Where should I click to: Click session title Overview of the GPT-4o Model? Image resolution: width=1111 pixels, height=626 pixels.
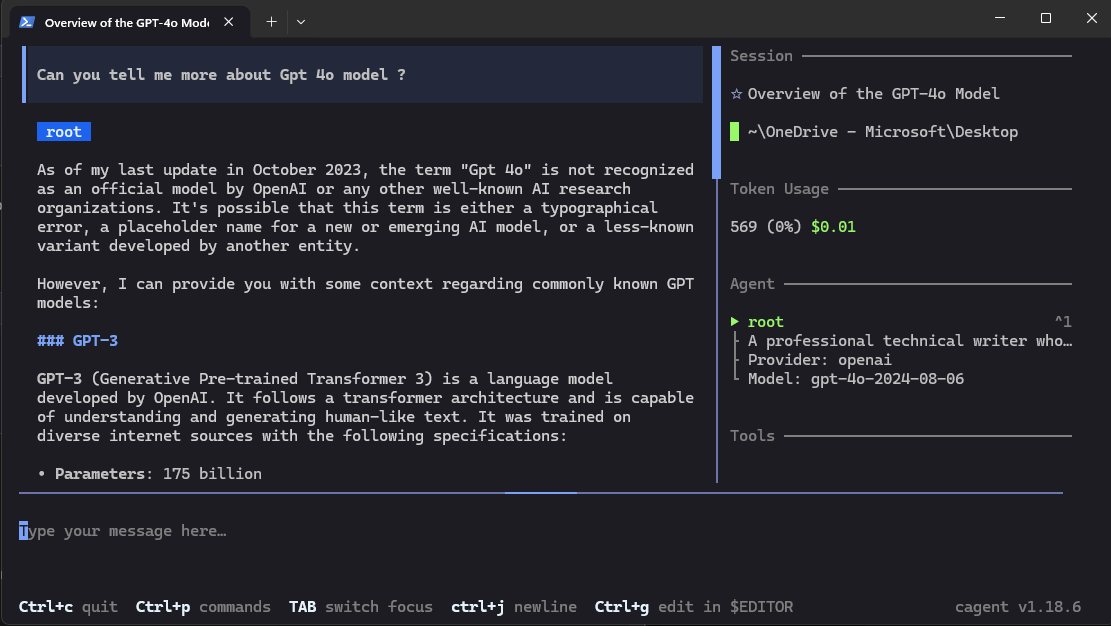click(874, 94)
